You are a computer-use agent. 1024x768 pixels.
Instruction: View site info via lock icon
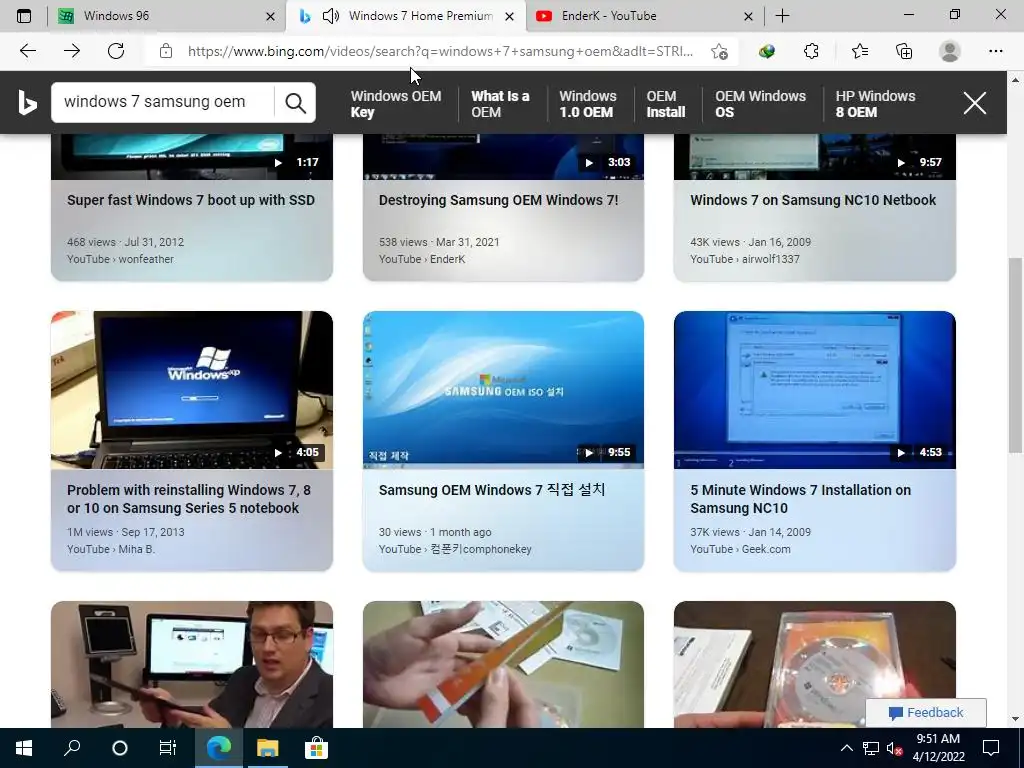[166, 51]
